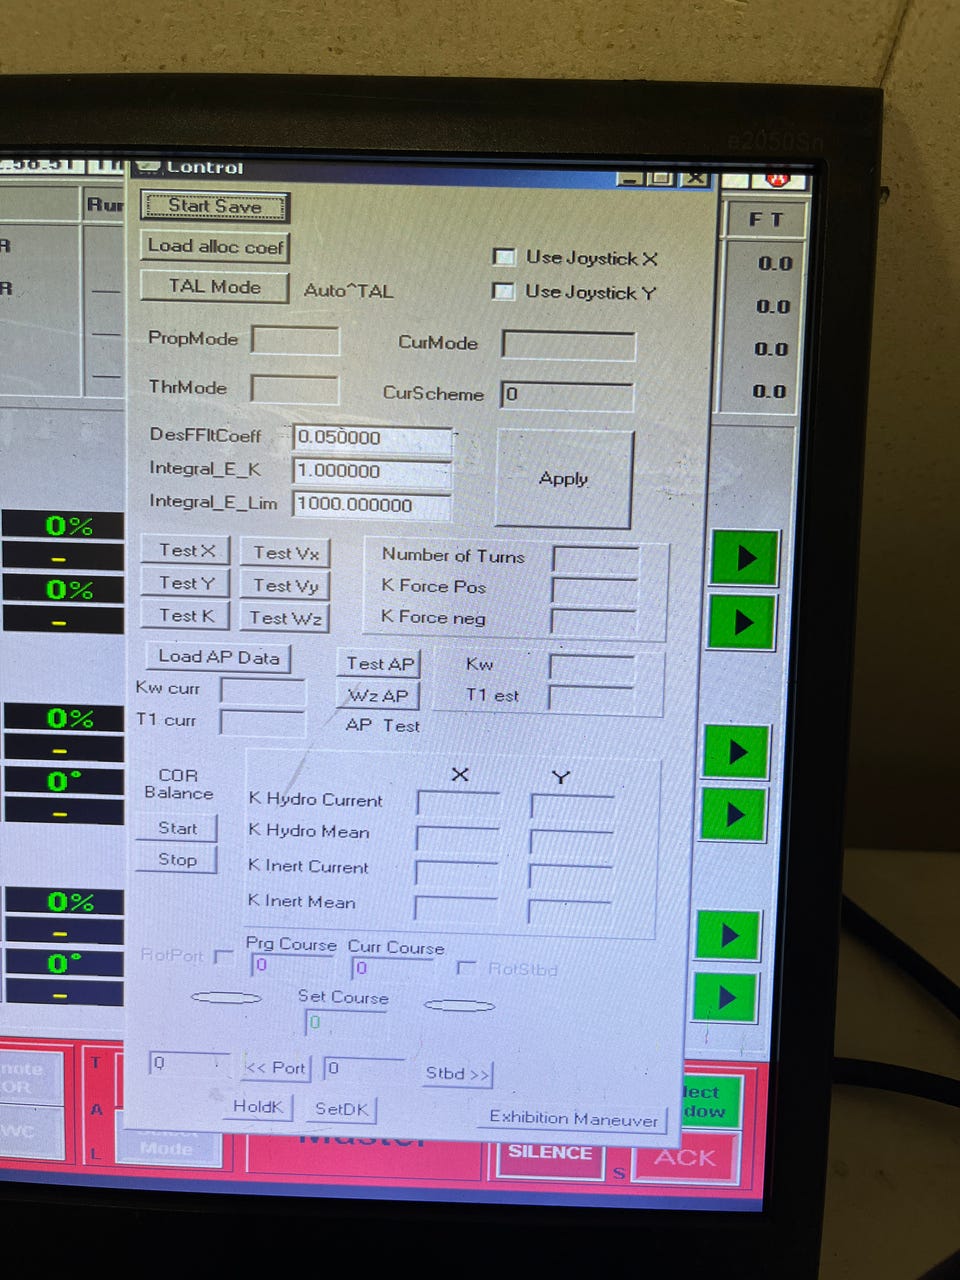Image resolution: width=960 pixels, height=1280 pixels.
Task: Click Load alloc coef button
Action: point(214,246)
